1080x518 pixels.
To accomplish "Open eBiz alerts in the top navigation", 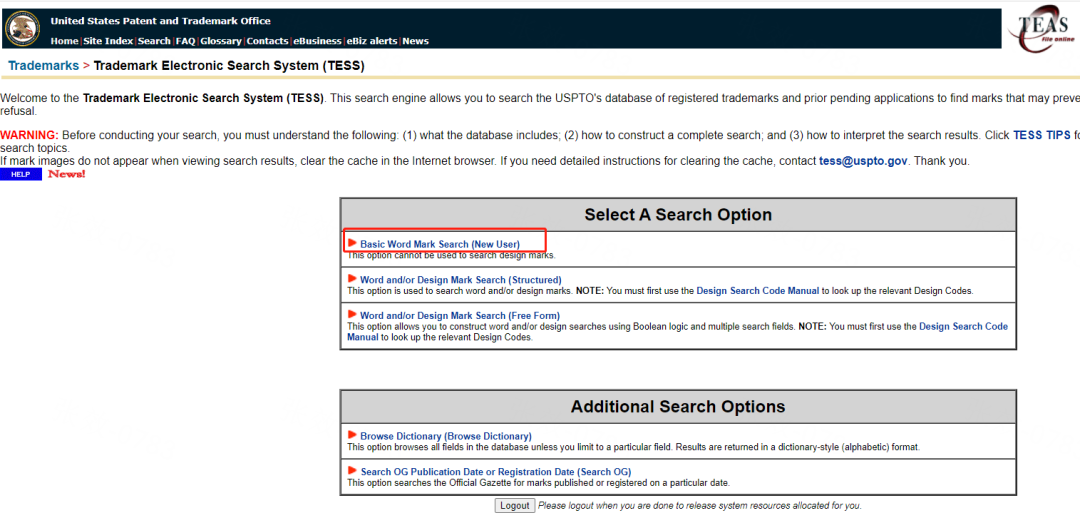I will [372, 41].
